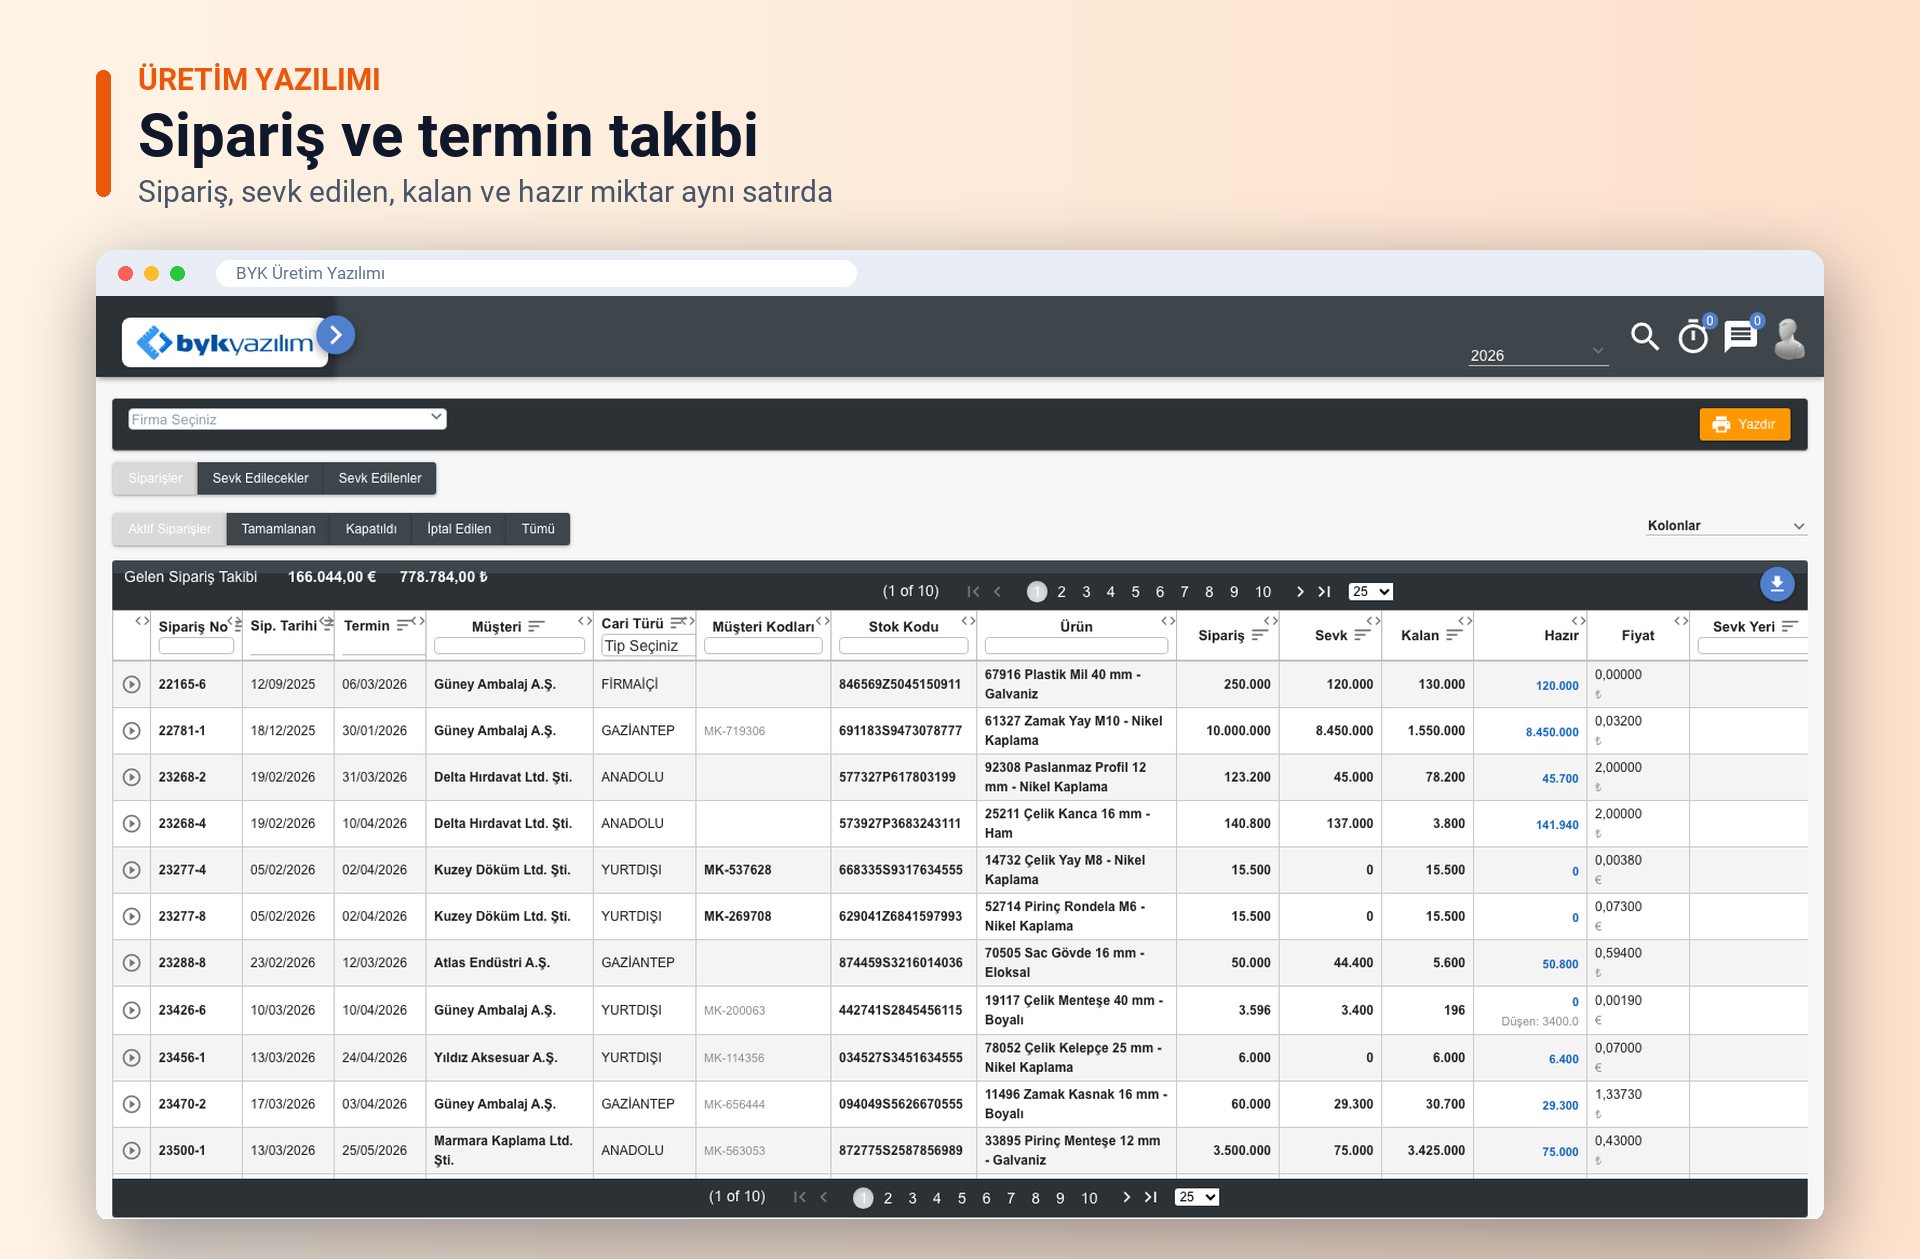The height and width of the screenshot is (1259, 1920).
Task: Select the Tamamlanan filter tab
Action: pyautogui.click(x=278, y=529)
